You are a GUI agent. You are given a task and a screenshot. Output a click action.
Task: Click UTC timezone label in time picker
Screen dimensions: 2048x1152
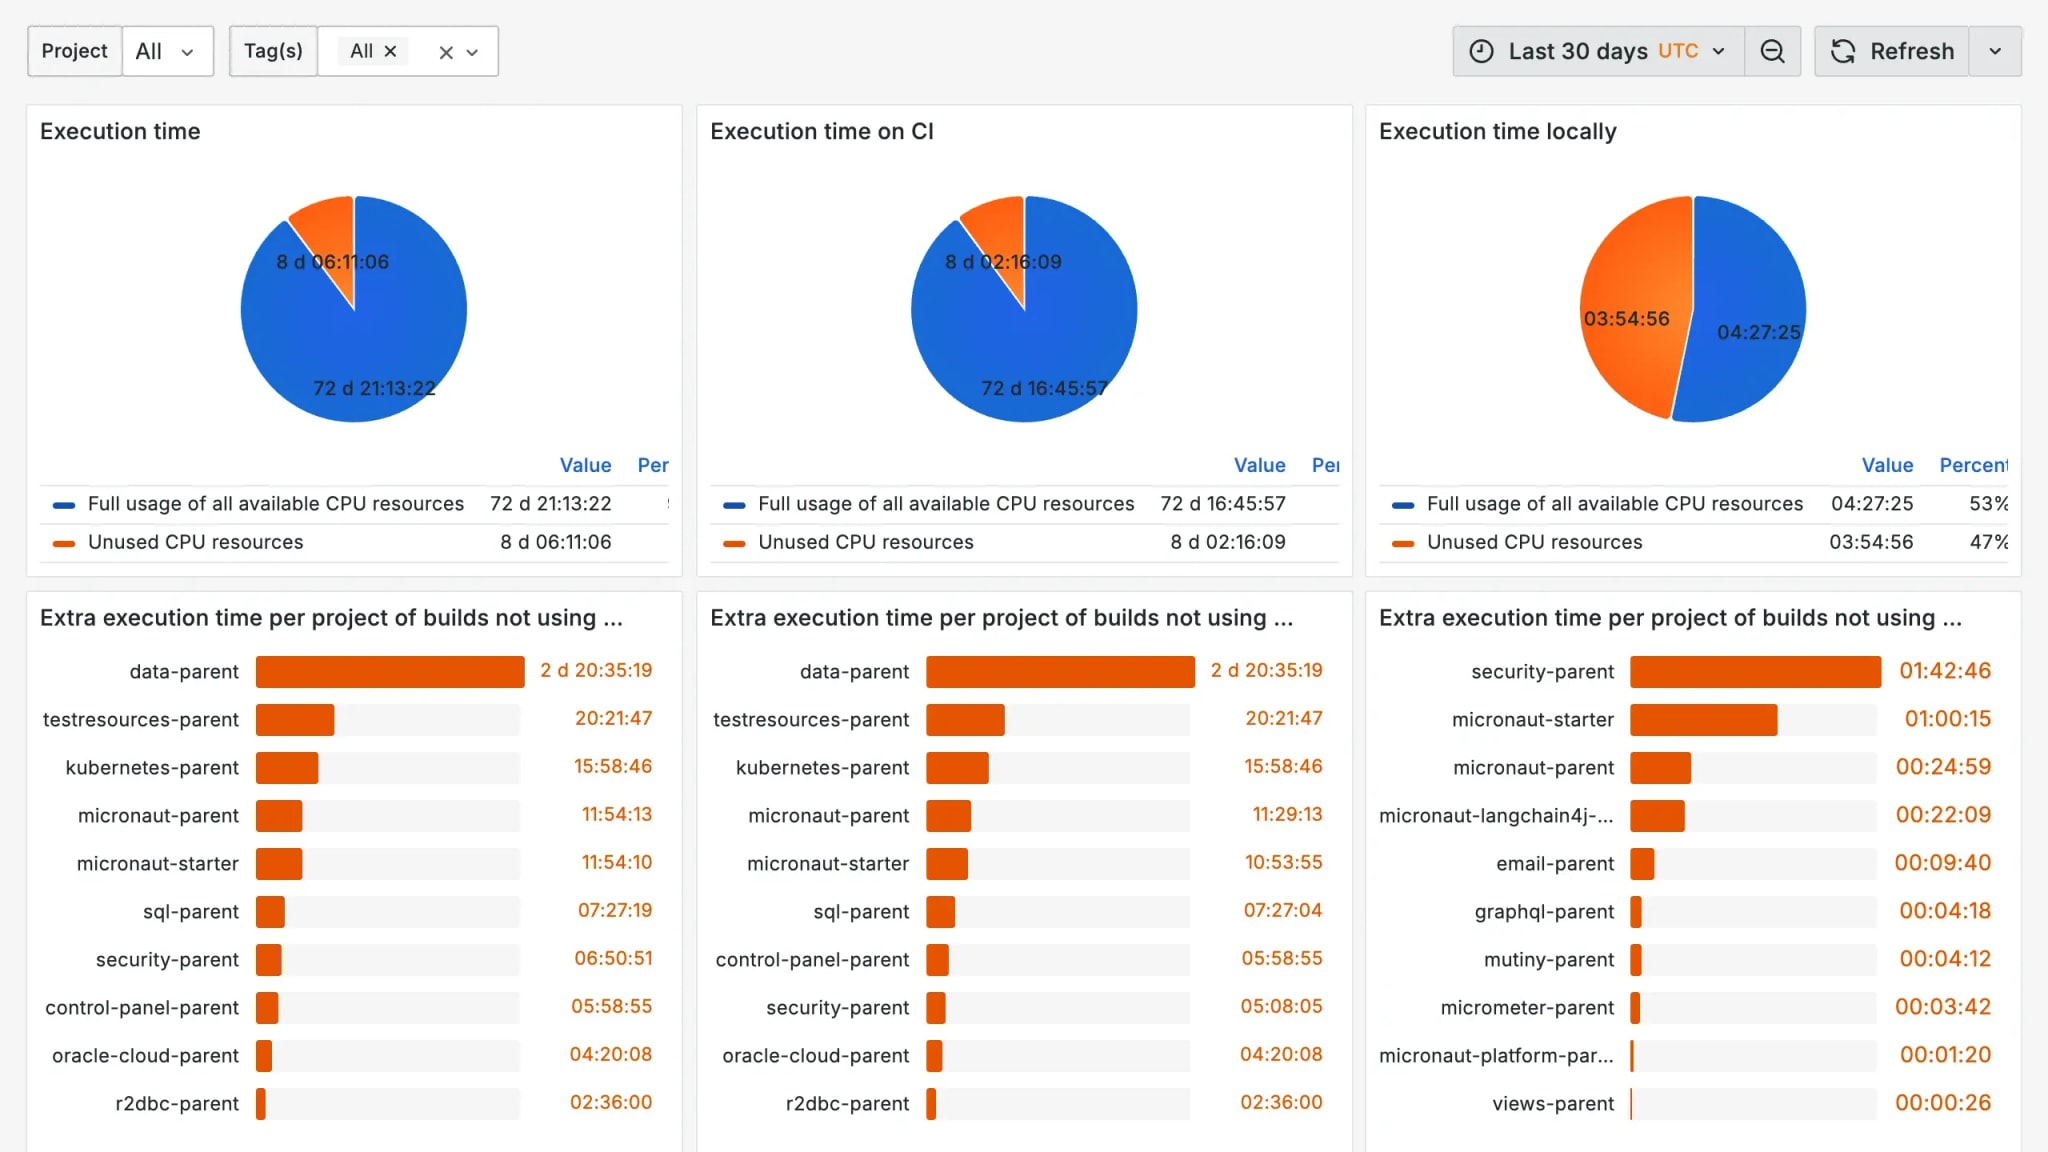(1678, 51)
